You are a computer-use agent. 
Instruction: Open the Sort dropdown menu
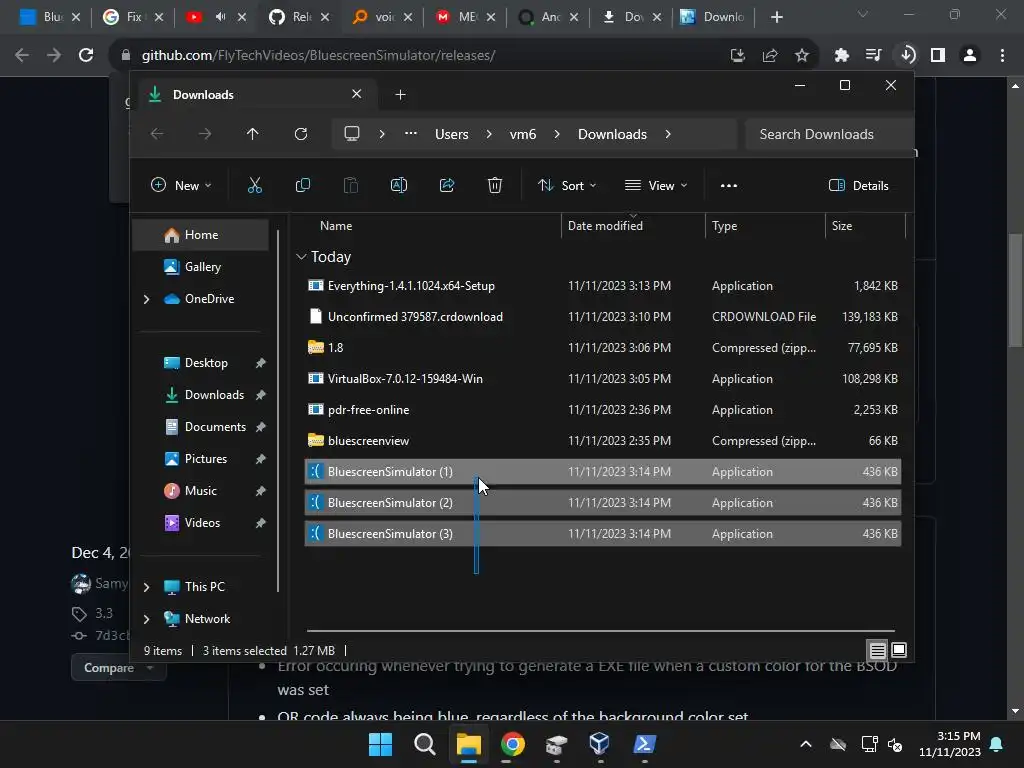[566, 185]
